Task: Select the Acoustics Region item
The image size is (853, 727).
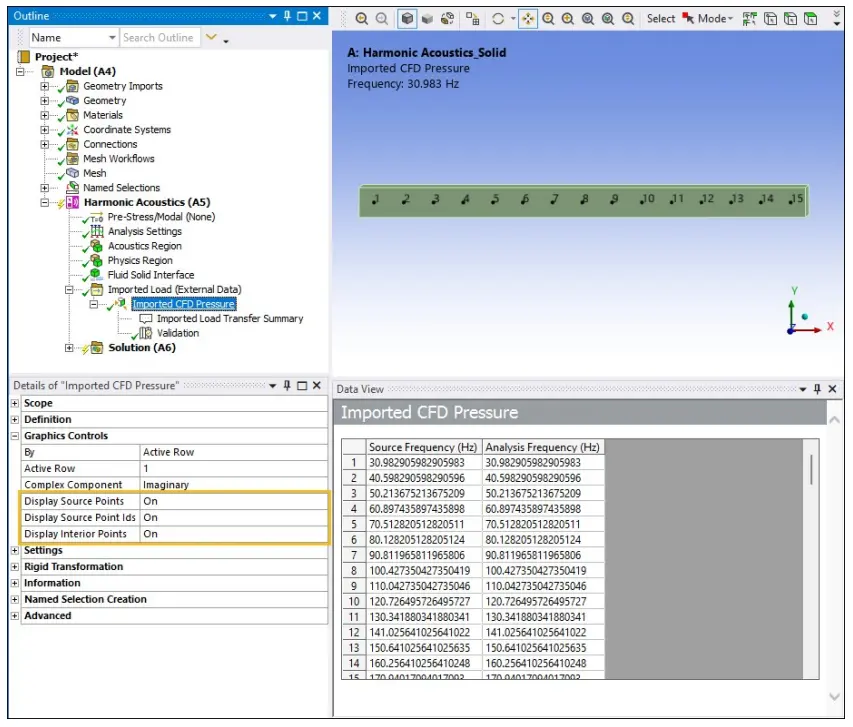Action: [145, 246]
